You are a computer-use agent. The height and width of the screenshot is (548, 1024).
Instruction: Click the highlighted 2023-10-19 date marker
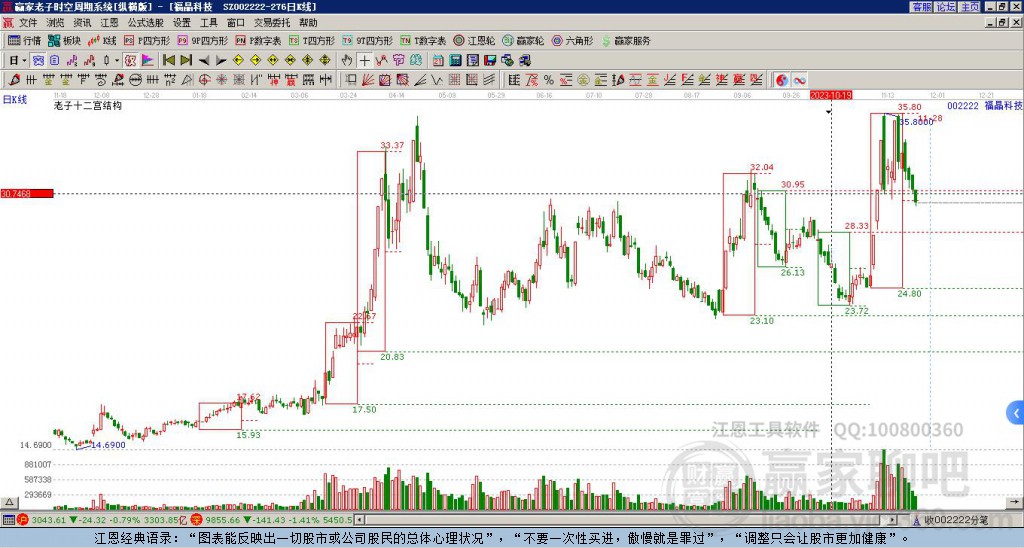coord(831,95)
